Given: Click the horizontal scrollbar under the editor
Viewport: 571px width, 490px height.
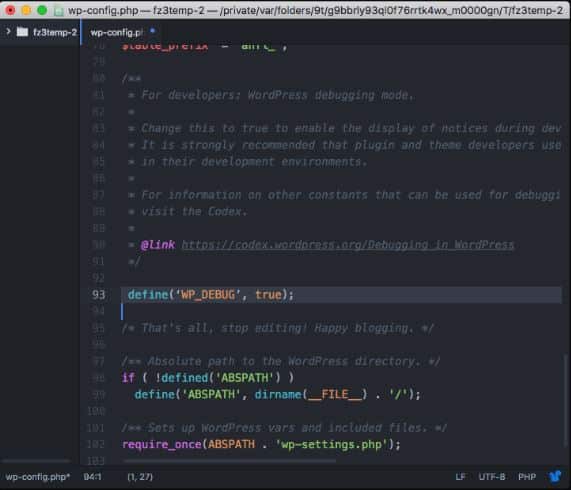Looking at the screenshot, I should 229,461.
